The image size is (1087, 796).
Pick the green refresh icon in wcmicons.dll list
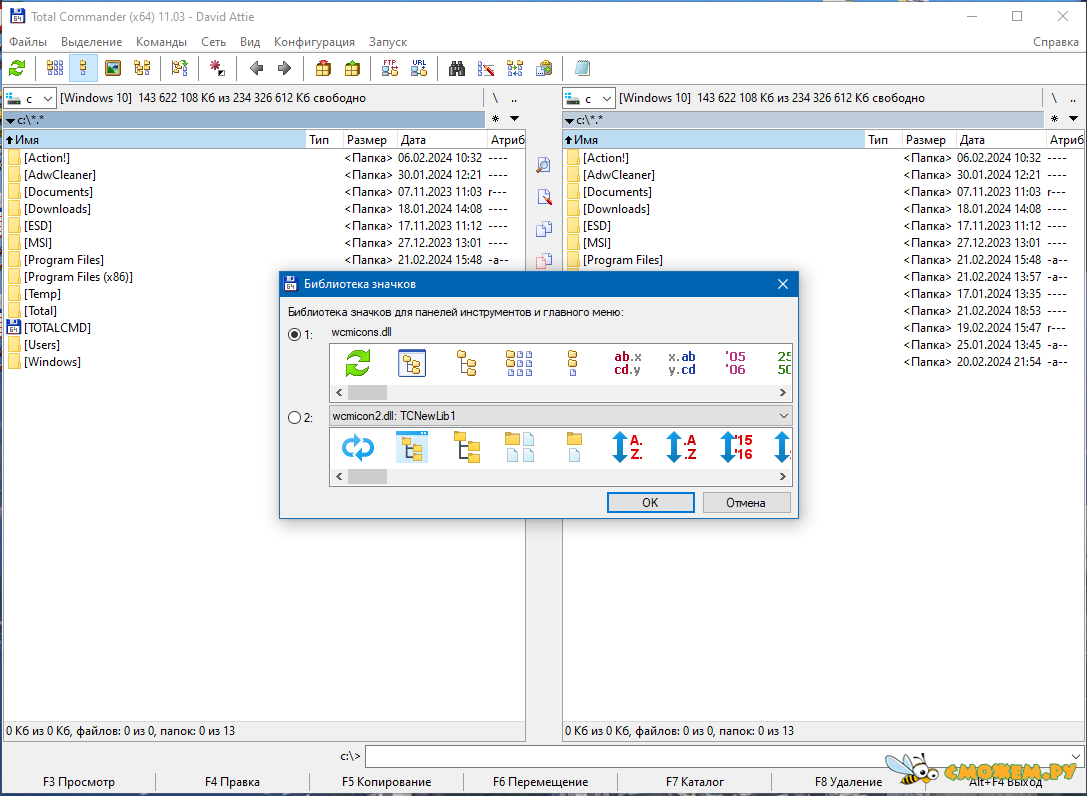pos(358,363)
